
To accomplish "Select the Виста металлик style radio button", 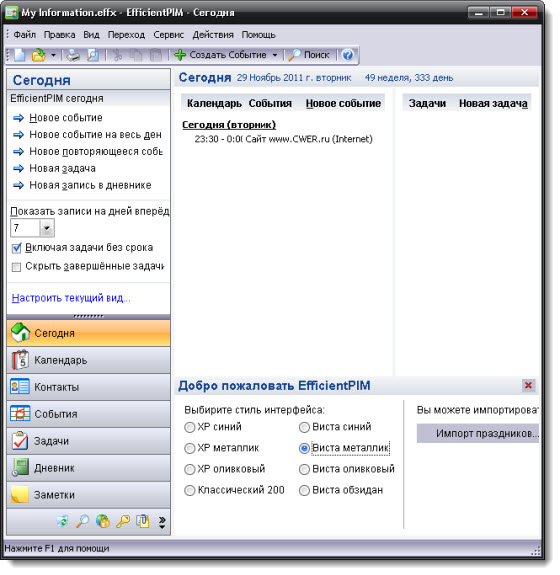I will [304, 448].
